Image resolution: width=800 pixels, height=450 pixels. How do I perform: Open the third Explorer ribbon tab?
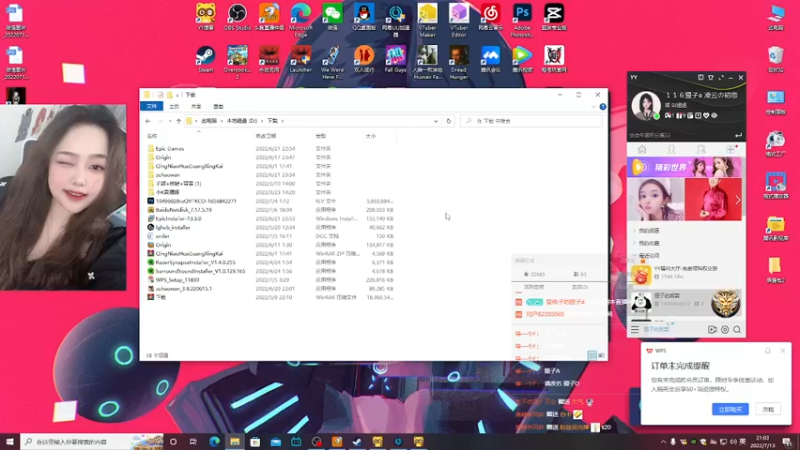tap(196, 106)
